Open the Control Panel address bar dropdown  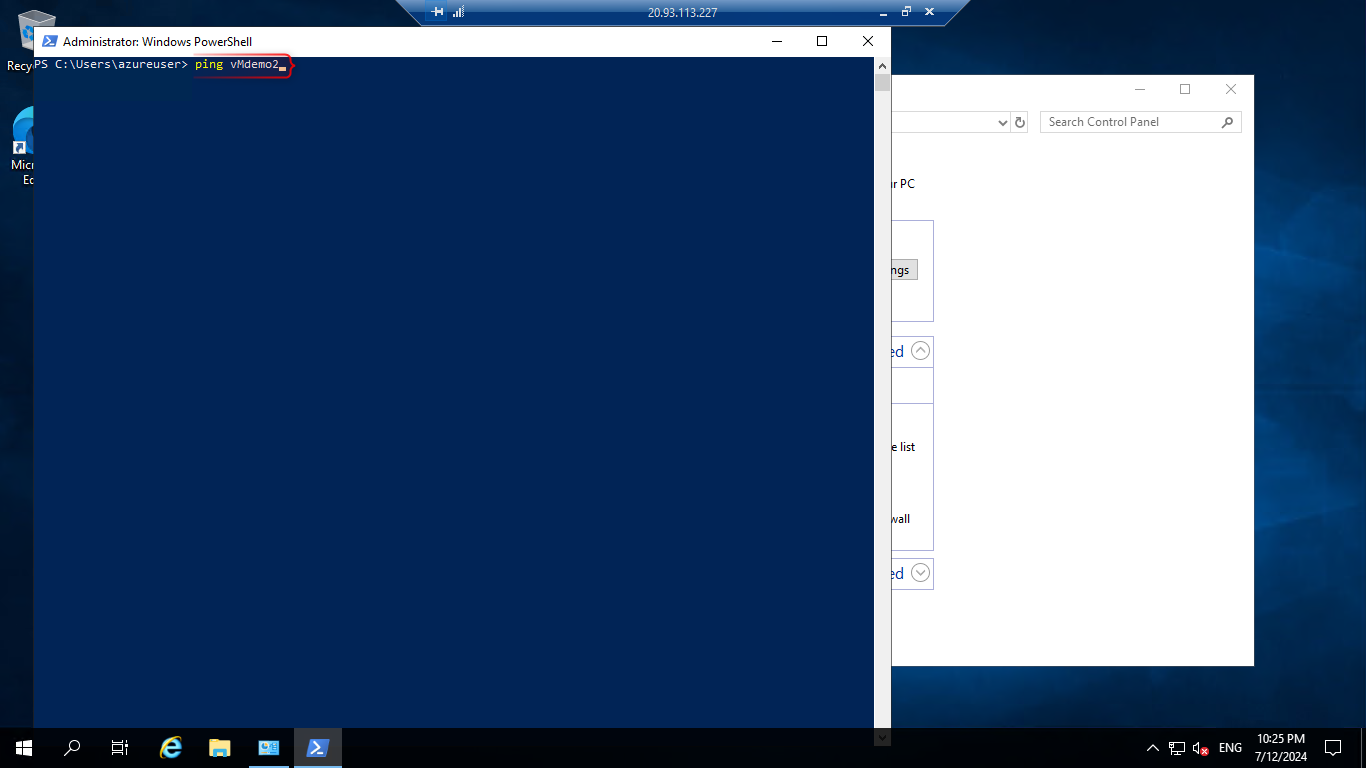[x=1003, y=122]
